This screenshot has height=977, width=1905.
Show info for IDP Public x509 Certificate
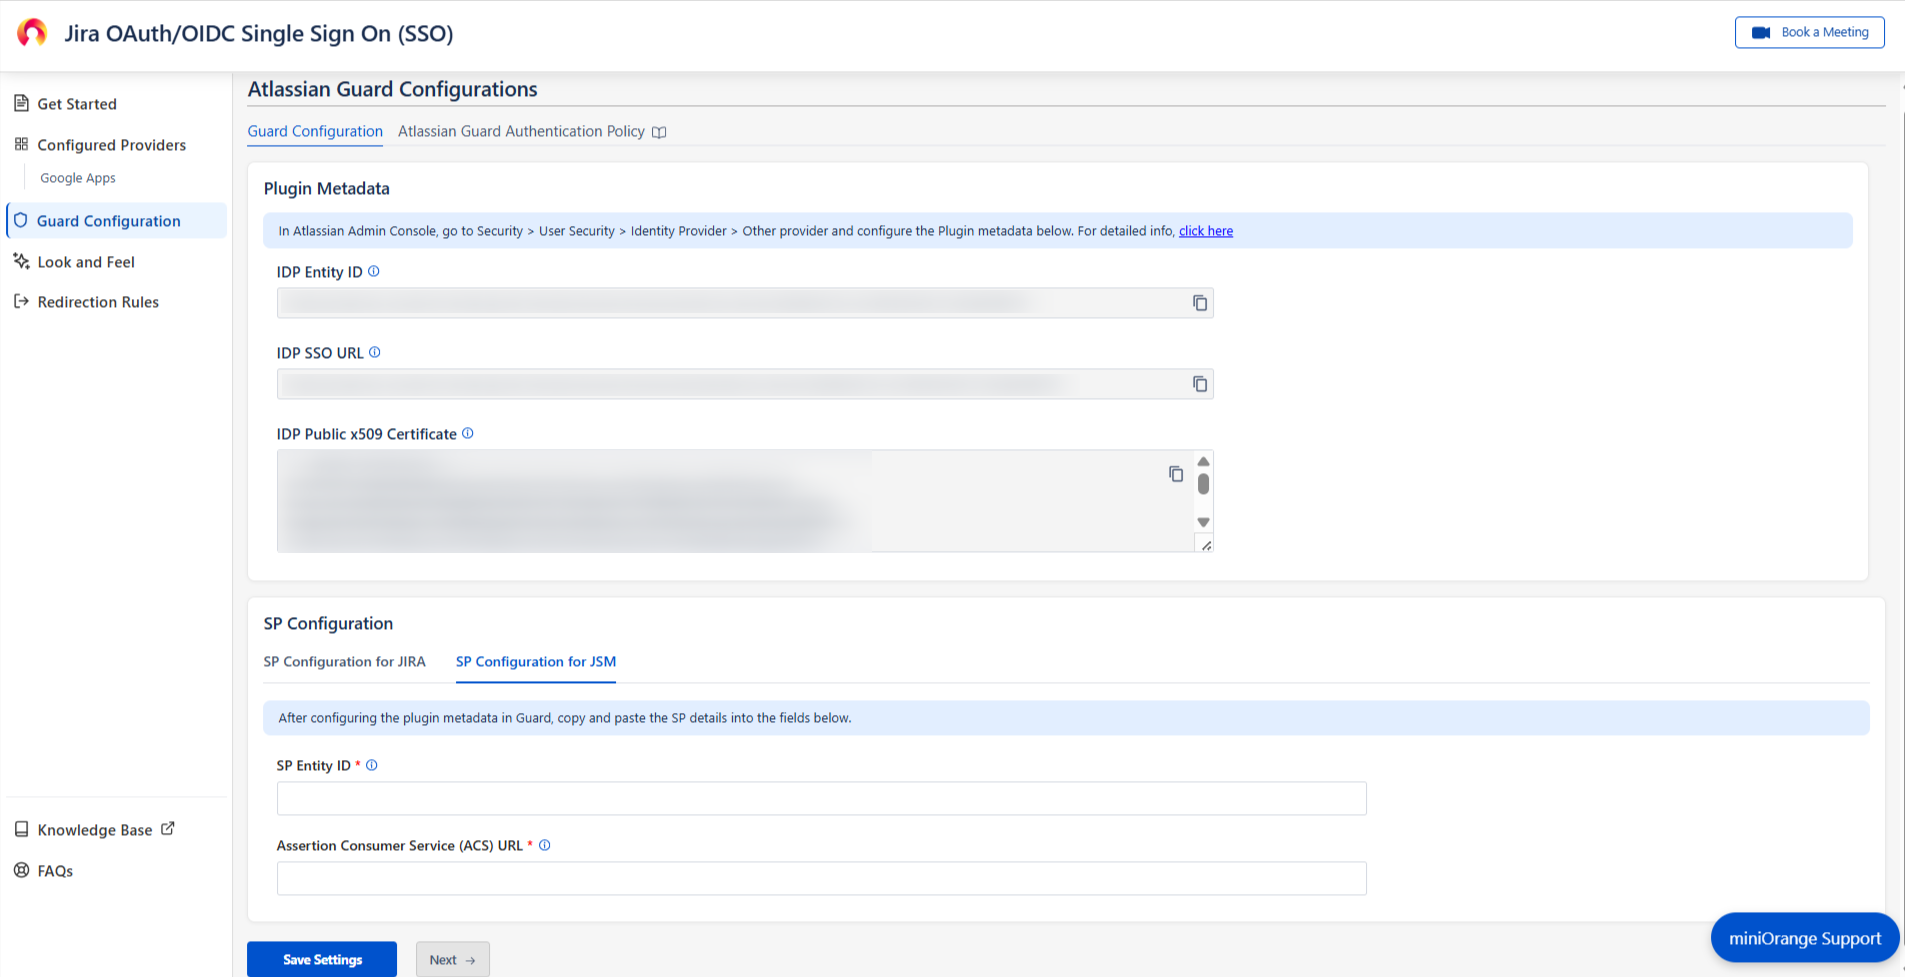pyautogui.click(x=468, y=433)
